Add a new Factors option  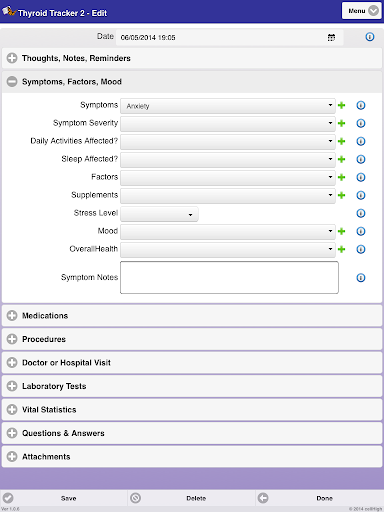click(341, 177)
